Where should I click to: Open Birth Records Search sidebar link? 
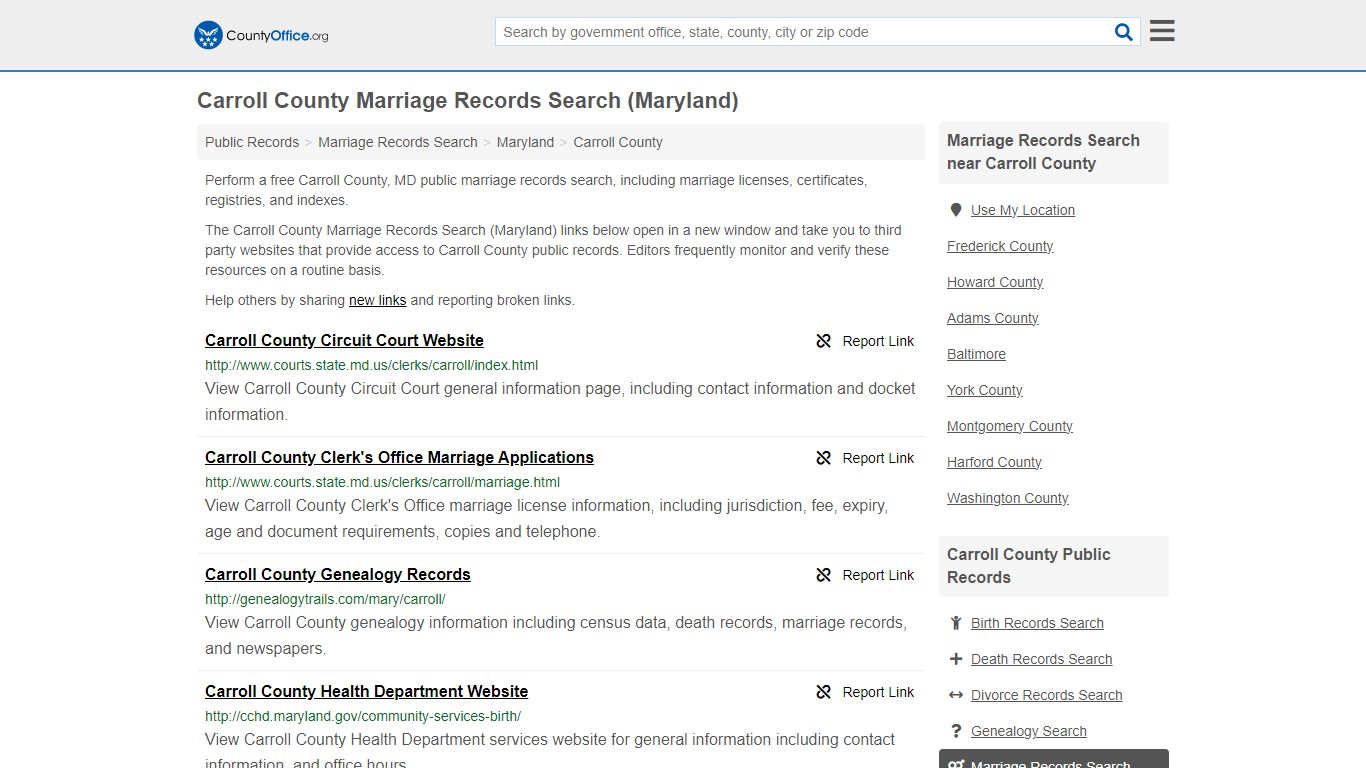point(1037,623)
